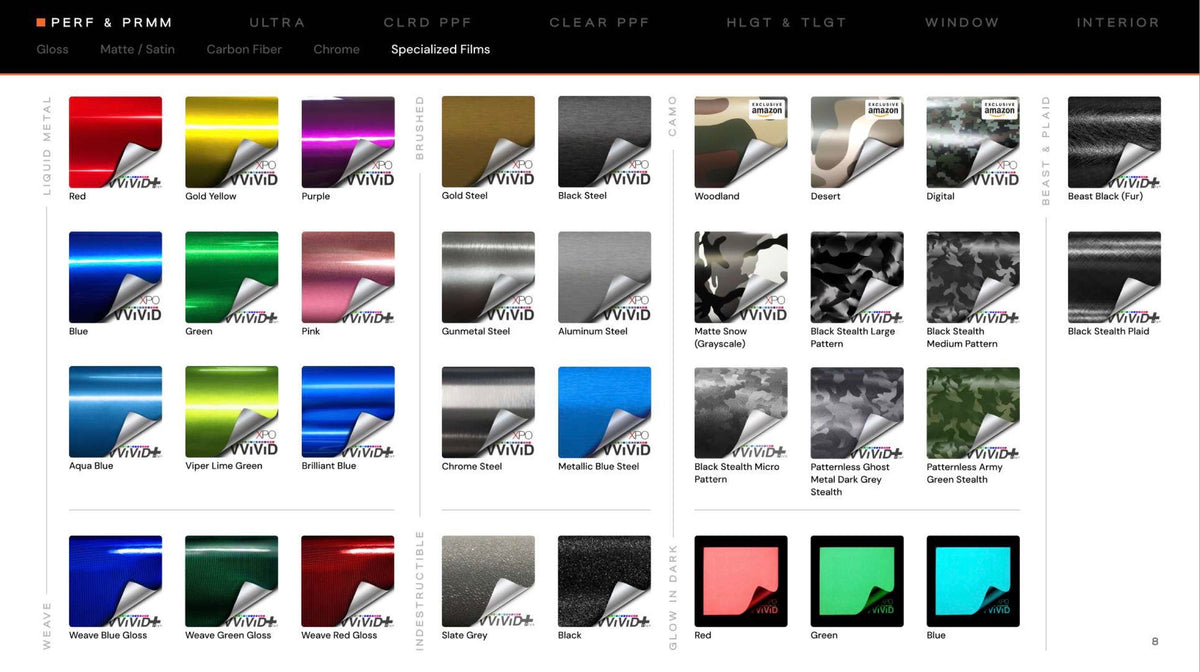
Task: Click the Gunmetal Steel swatch
Action: click(488, 277)
